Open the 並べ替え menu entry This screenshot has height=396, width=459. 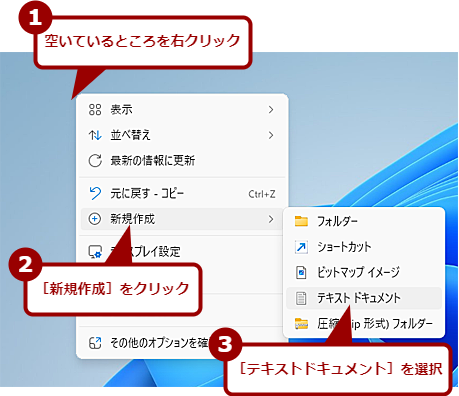182,135
